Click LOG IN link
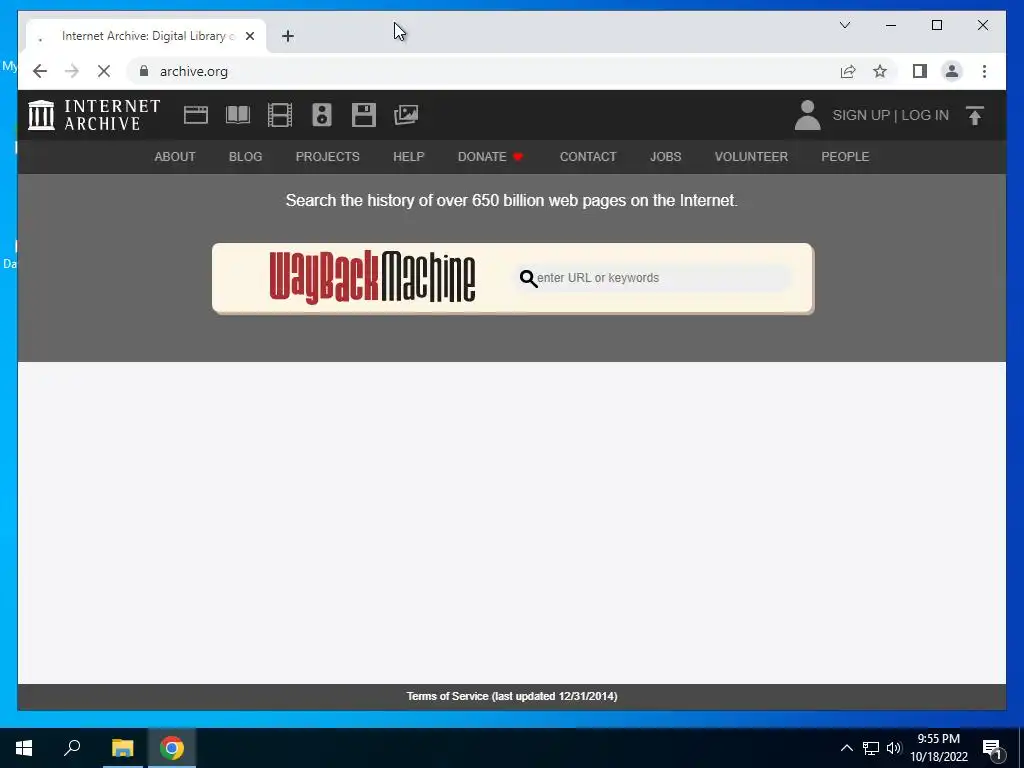 (x=925, y=115)
